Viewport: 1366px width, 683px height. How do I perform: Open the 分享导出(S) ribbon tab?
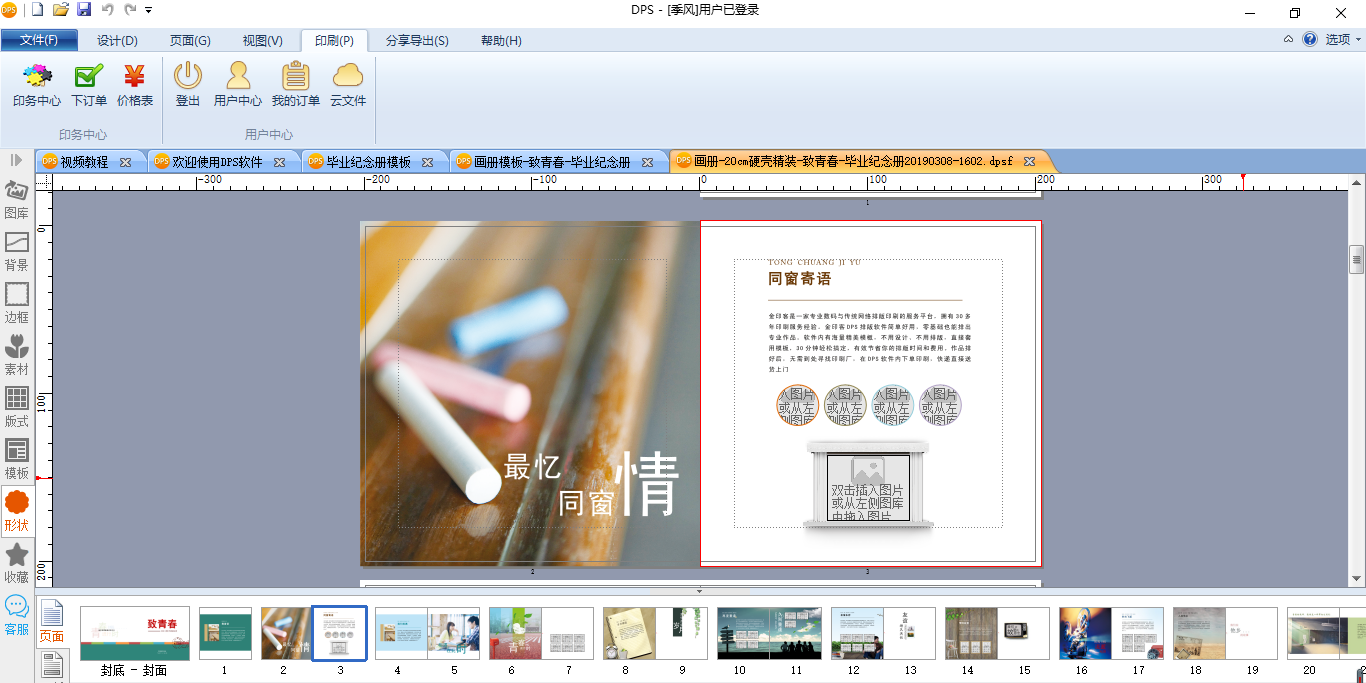click(417, 41)
